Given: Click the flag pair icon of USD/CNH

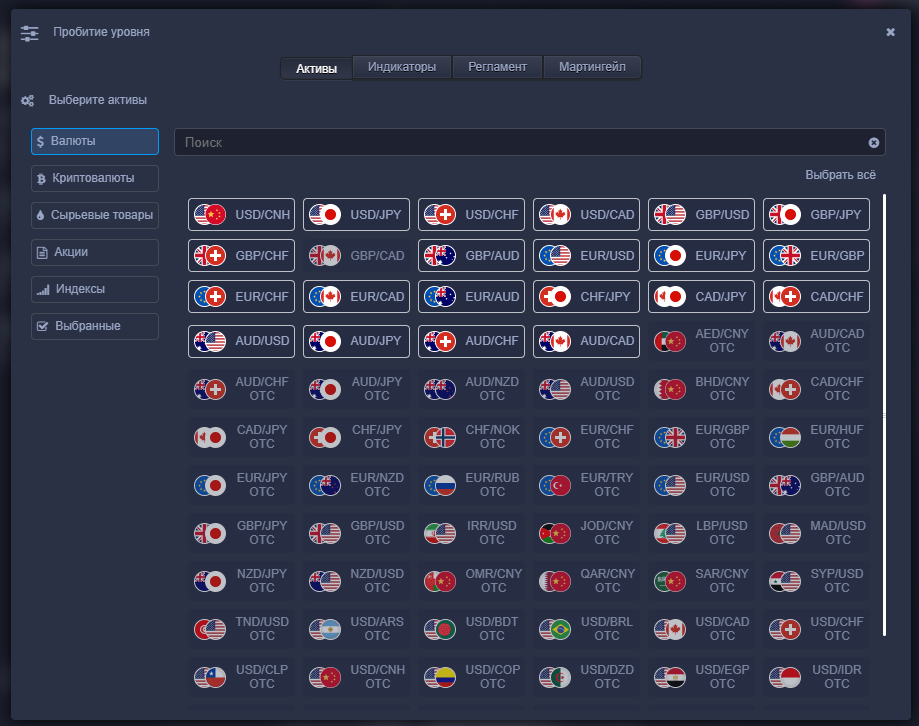Looking at the screenshot, I should 210,214.
